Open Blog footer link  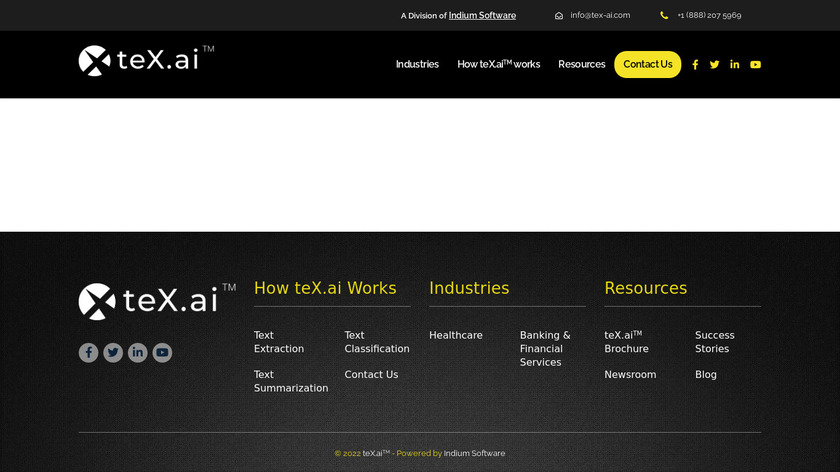[706, 374]
